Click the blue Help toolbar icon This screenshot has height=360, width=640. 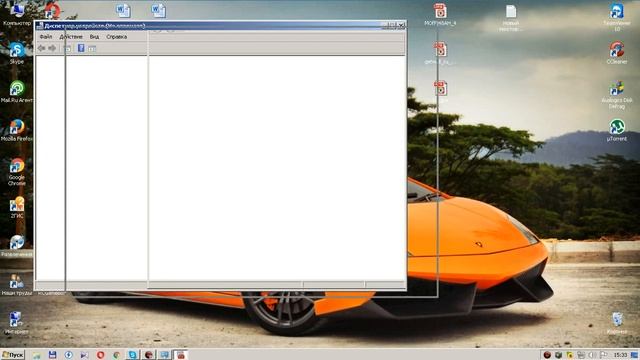[81, 48]
